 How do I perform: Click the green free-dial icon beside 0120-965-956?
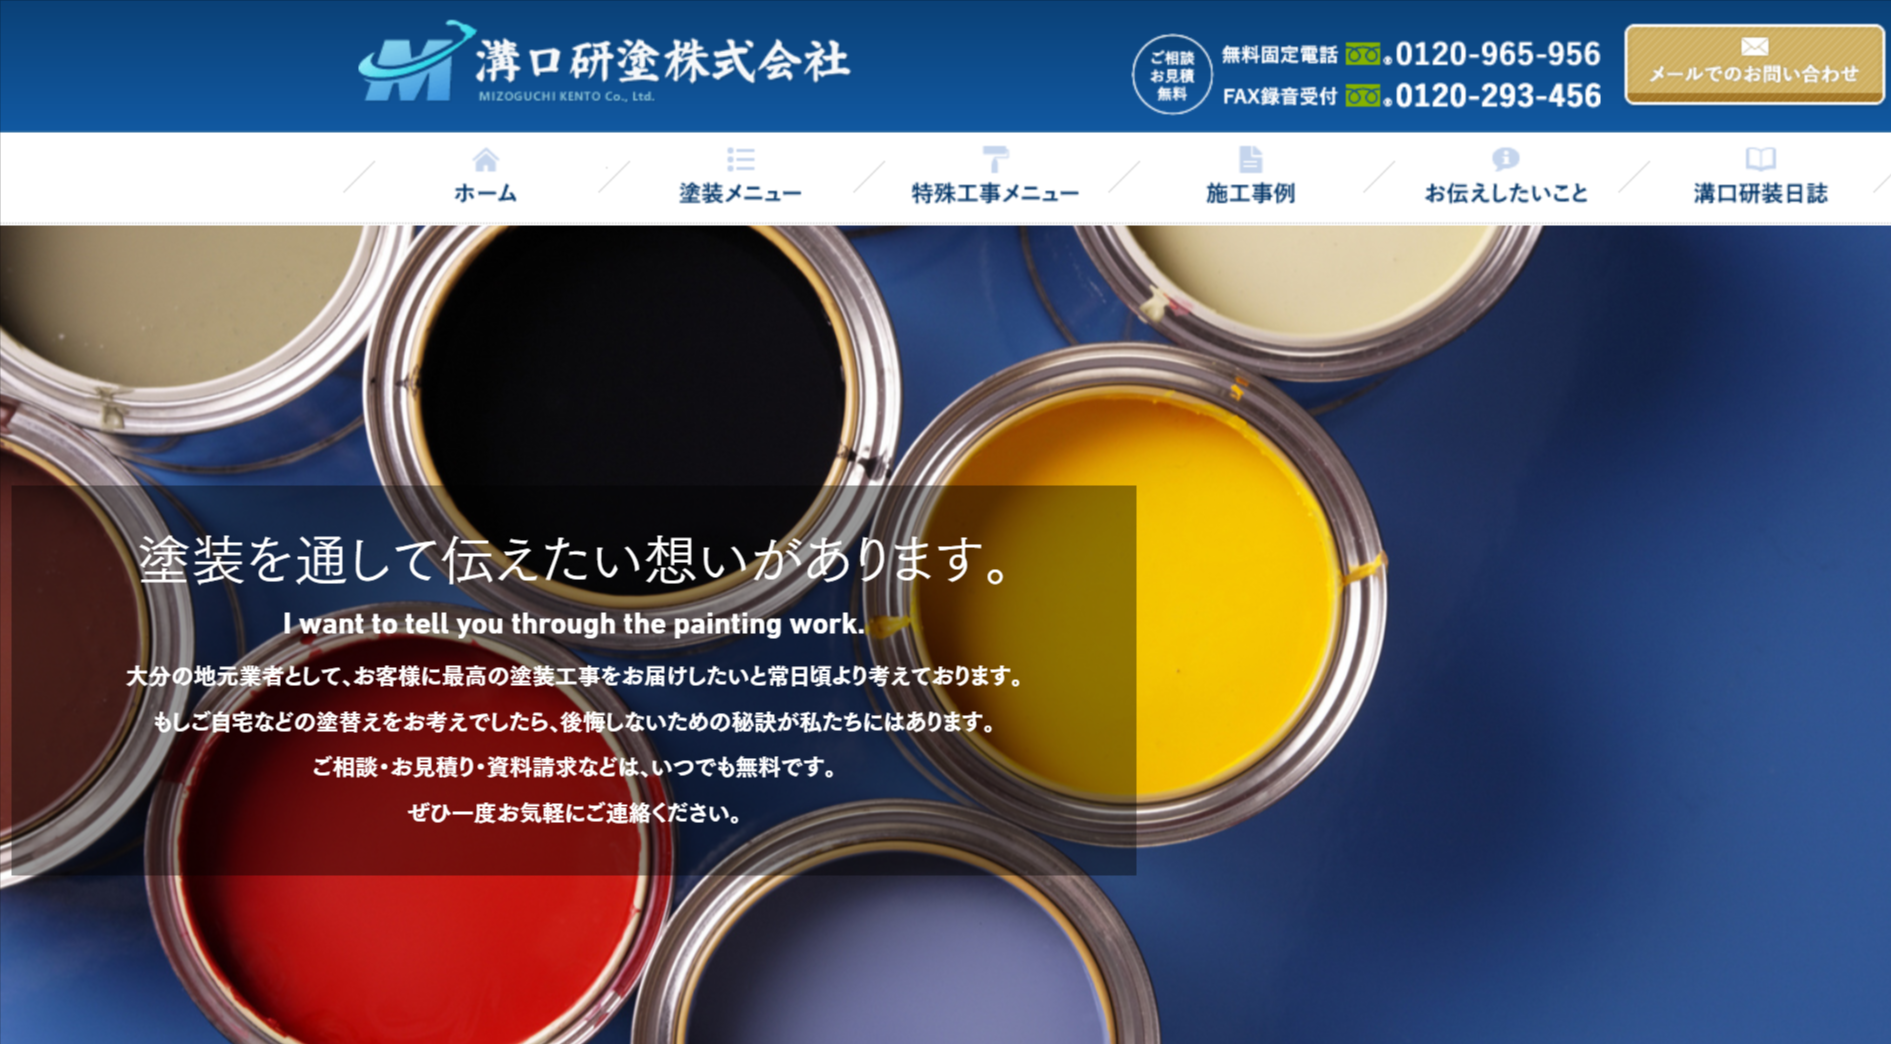tap(1364, 54)
